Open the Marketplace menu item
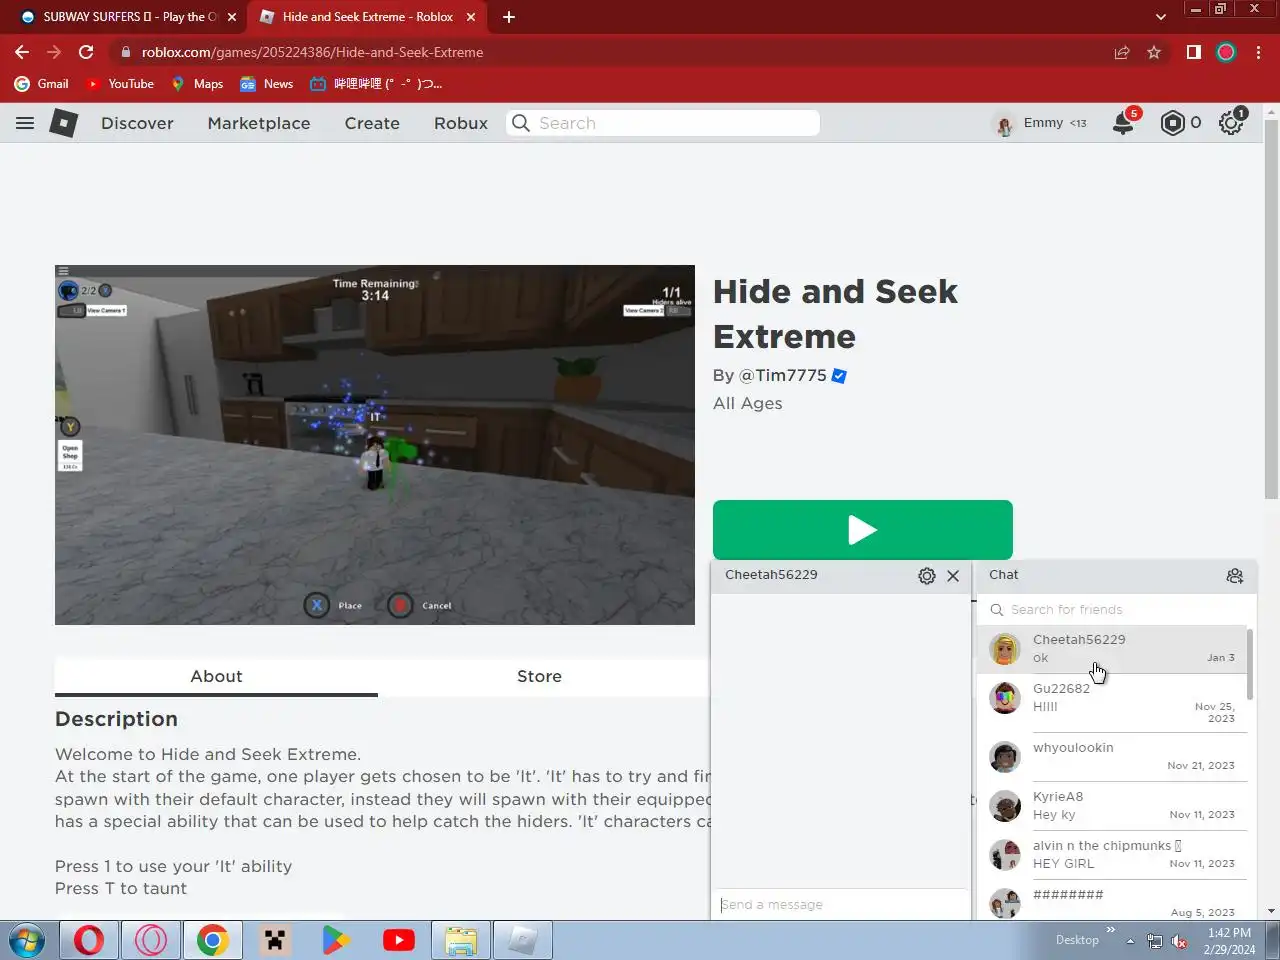This screenshot has width=1280, height=960. [x=259, y=123]
